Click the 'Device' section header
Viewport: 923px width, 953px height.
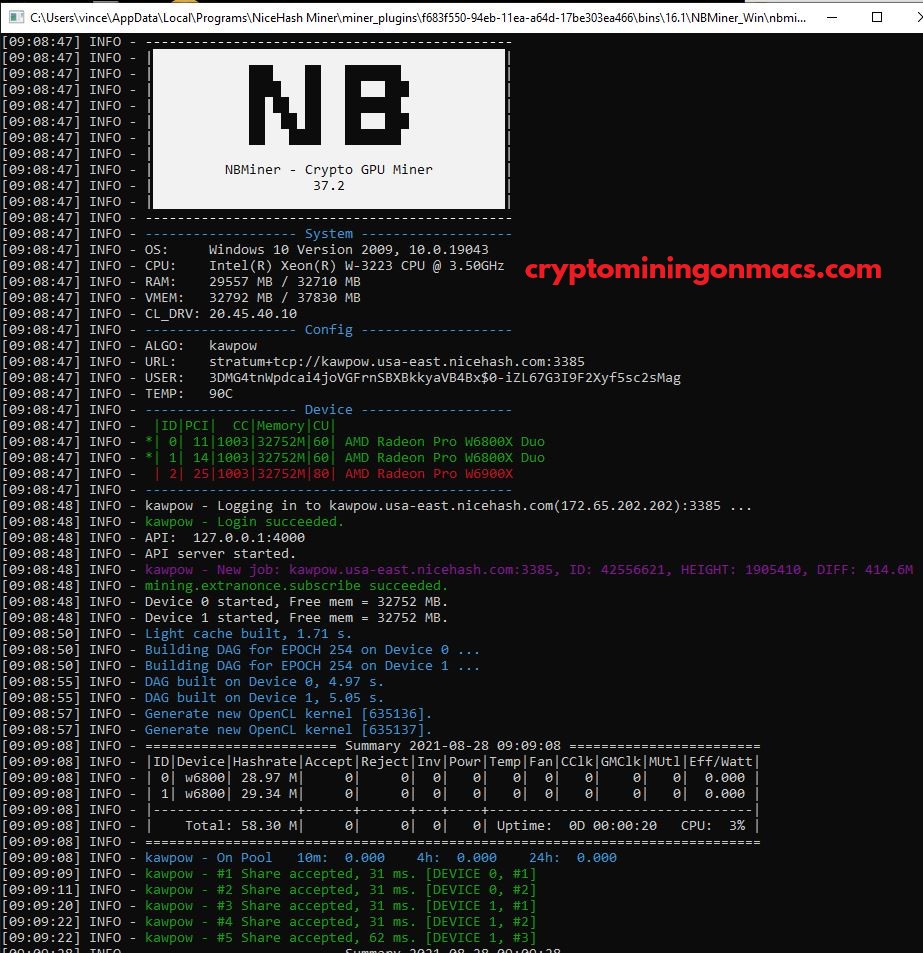click(x=329, y=410)
